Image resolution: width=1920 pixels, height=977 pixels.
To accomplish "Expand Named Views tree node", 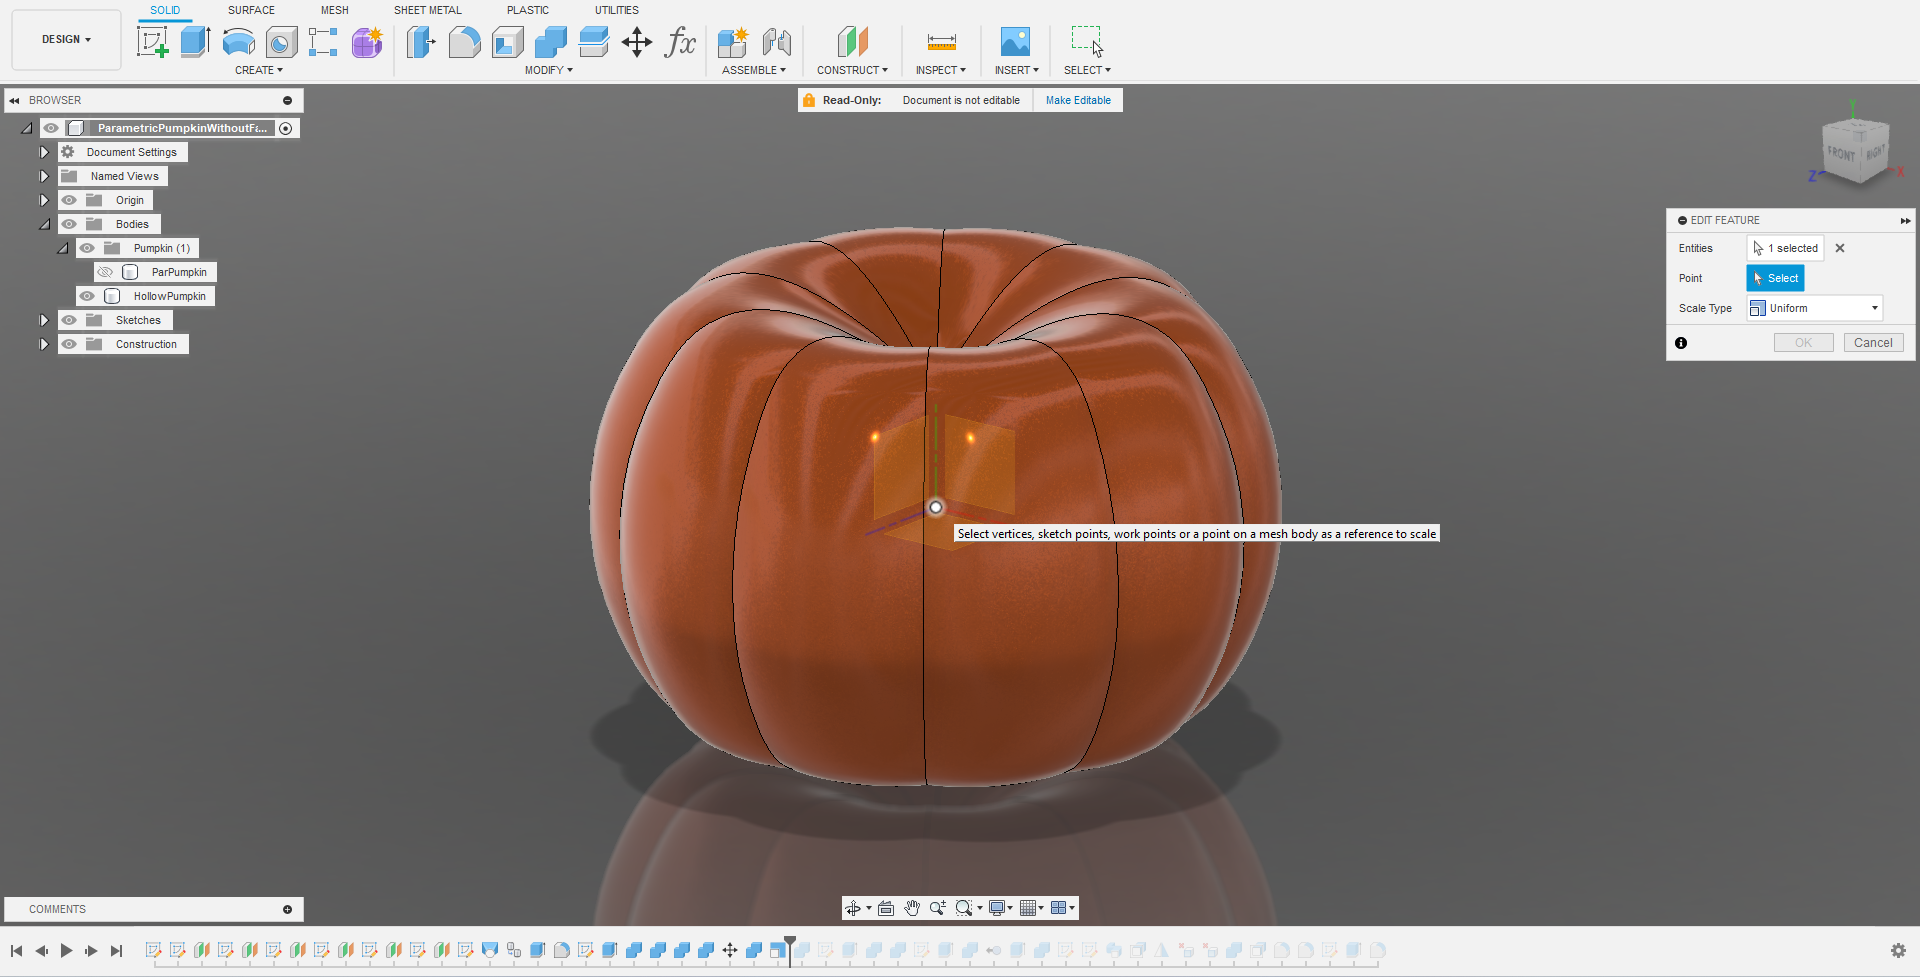I will [x=44, y=176].
